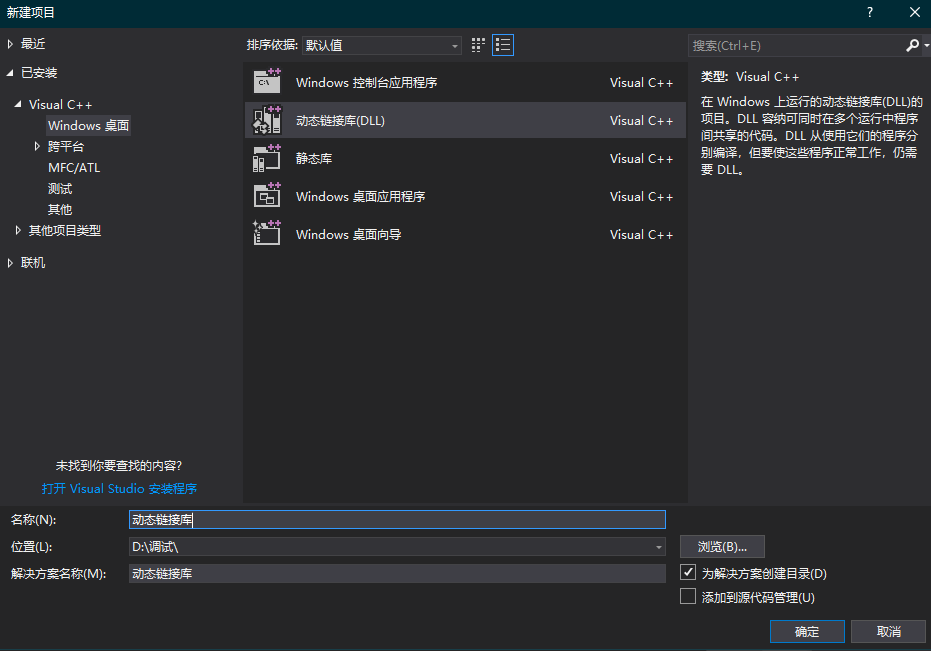Click the 动态链接库(DLL) template icon
The image size is (931, 651).
click(x=267, y=120)
